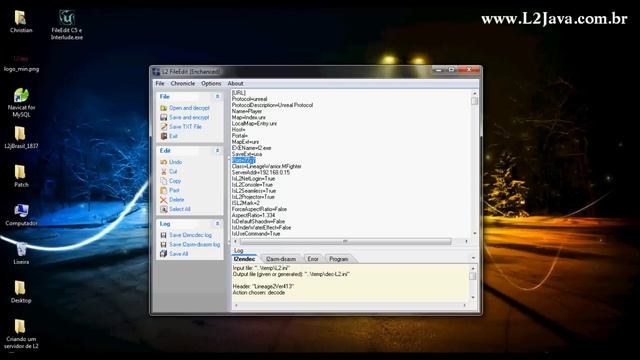This screenshot has height=360, width=640.
Task: Open the Christian folder on desktop
Action: click(20, 22)
